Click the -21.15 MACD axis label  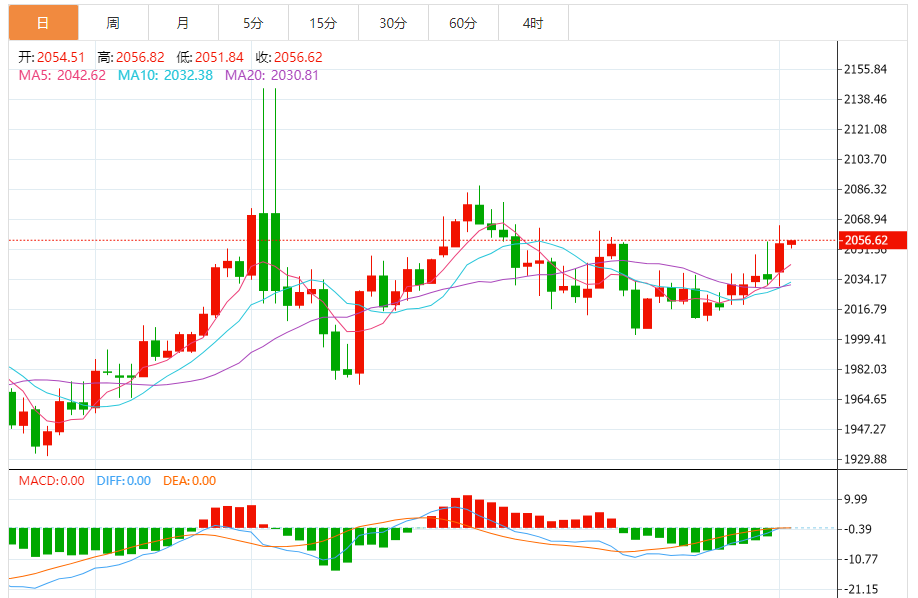[x=861, y=589]
